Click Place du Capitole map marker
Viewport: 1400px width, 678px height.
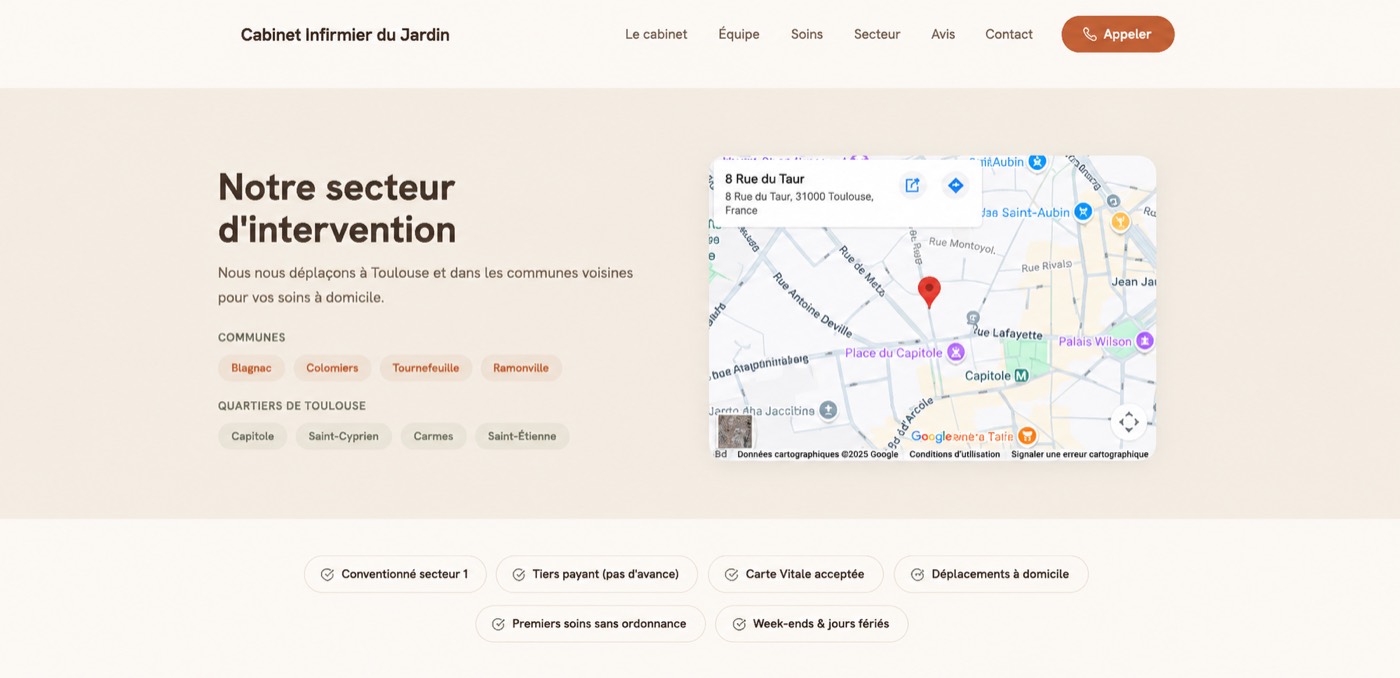click(956, 352)
